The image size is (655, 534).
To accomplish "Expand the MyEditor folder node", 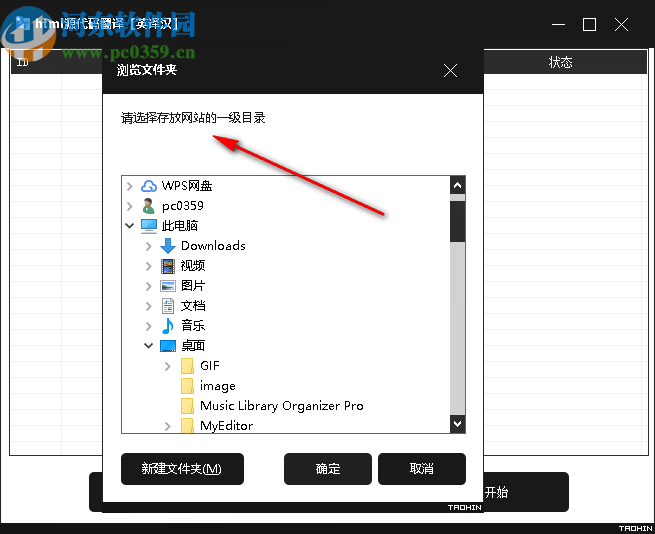I will [168, 426].
